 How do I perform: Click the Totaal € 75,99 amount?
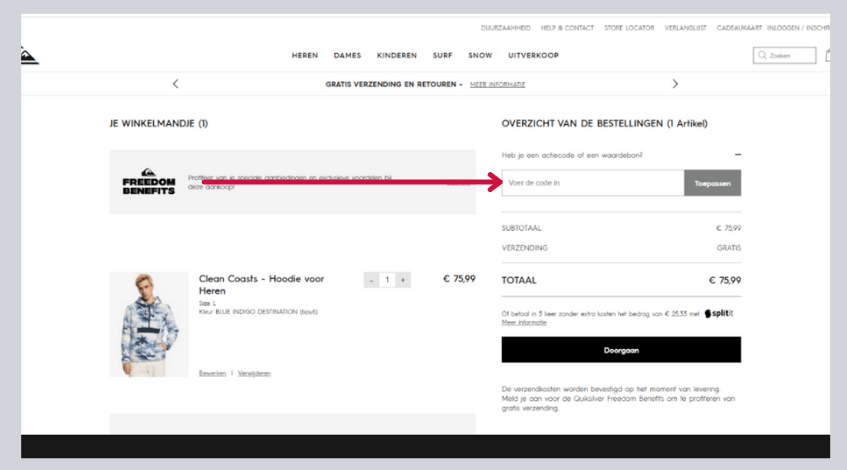724,280
